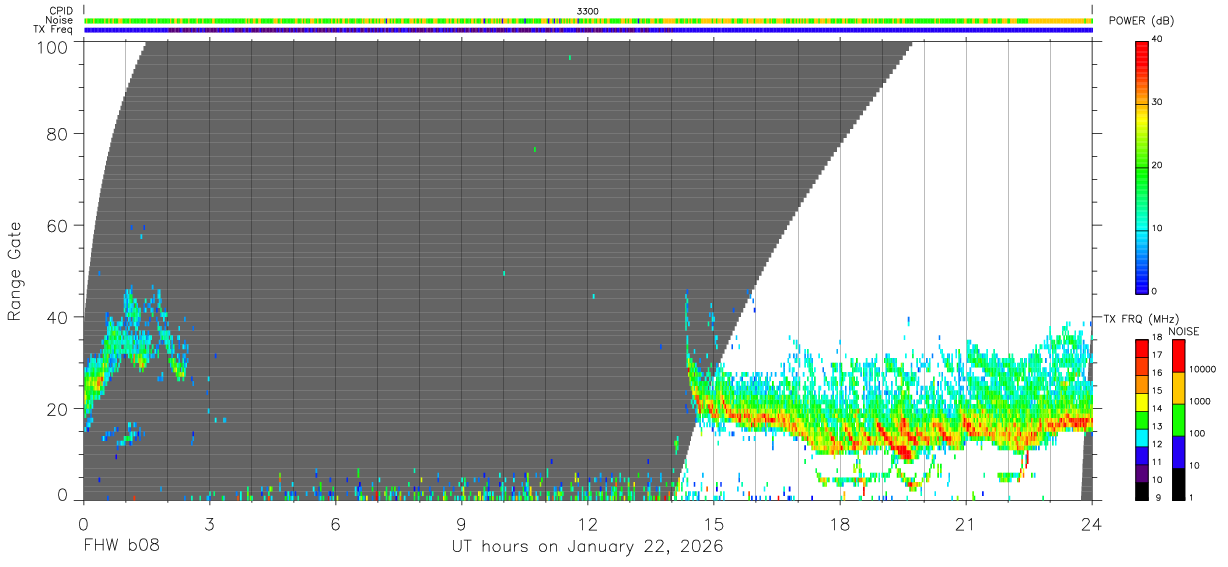Click the '15' label on UT hours axis

click(714, 524)
